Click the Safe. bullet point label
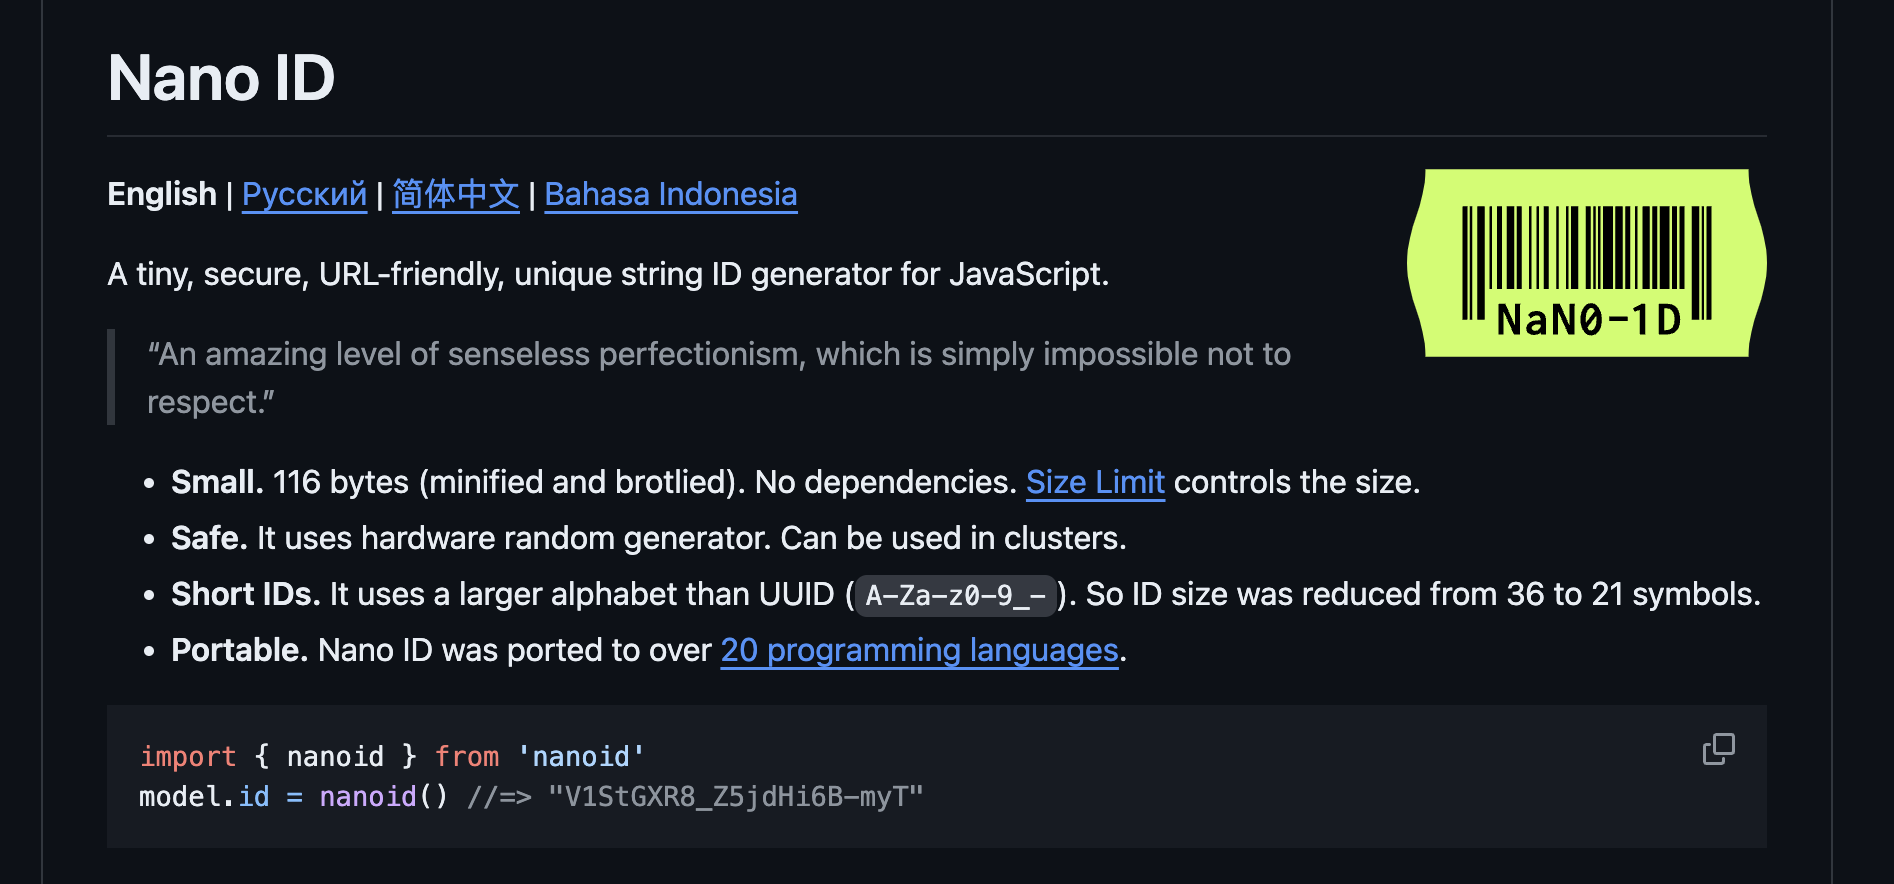1894x884 pixels. (x=207, y=538)
